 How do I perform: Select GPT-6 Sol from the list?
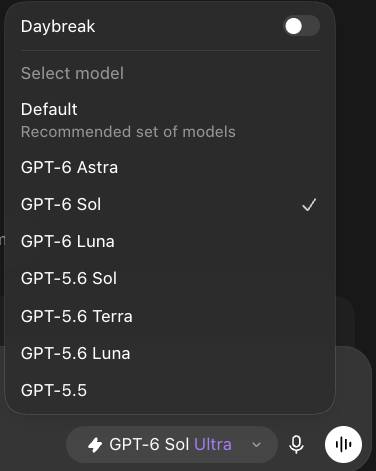click(x=170, y=204)
